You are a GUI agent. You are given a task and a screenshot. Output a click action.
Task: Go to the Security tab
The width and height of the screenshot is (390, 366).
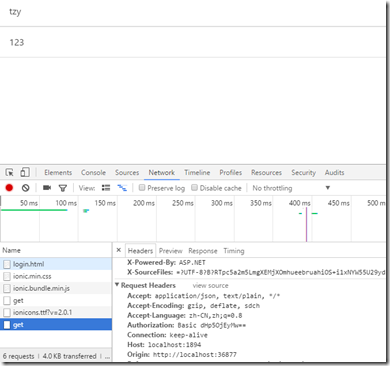303,172
